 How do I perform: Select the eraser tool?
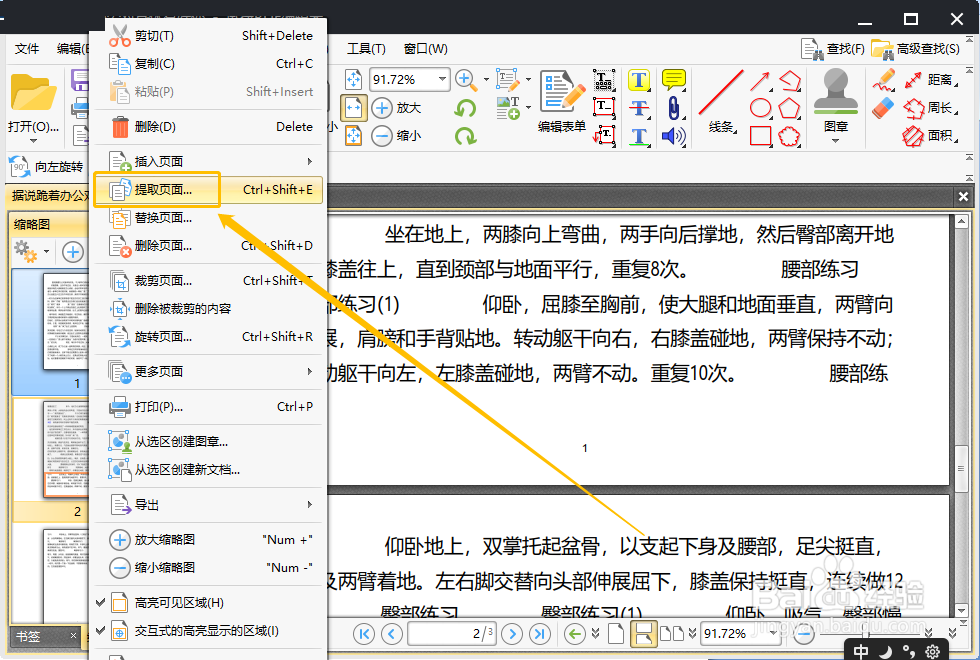tap(883, 108)
